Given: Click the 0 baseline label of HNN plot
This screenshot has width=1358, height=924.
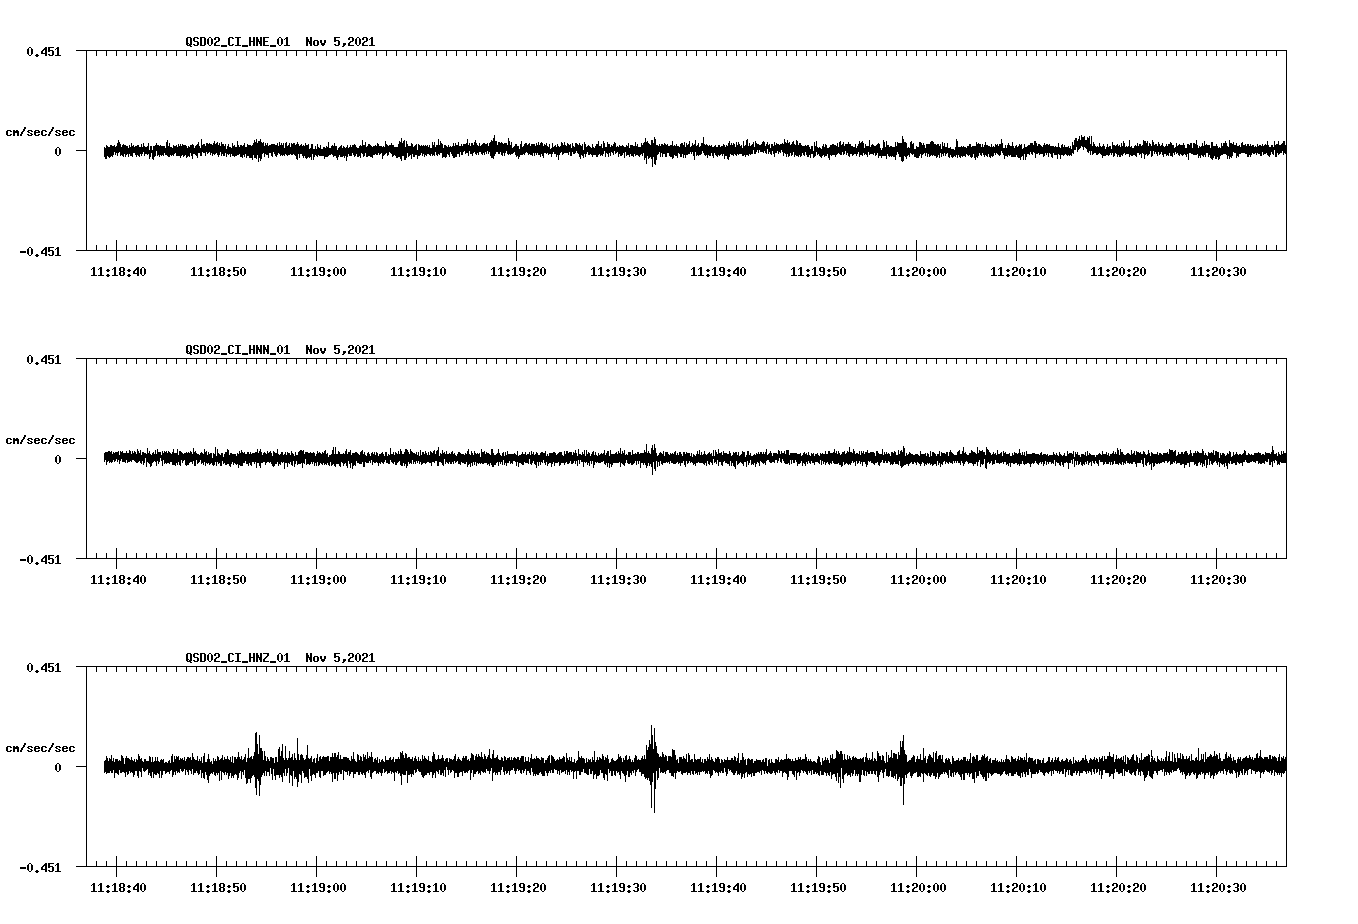Looking at the screenshot, I should pos(58,459).
